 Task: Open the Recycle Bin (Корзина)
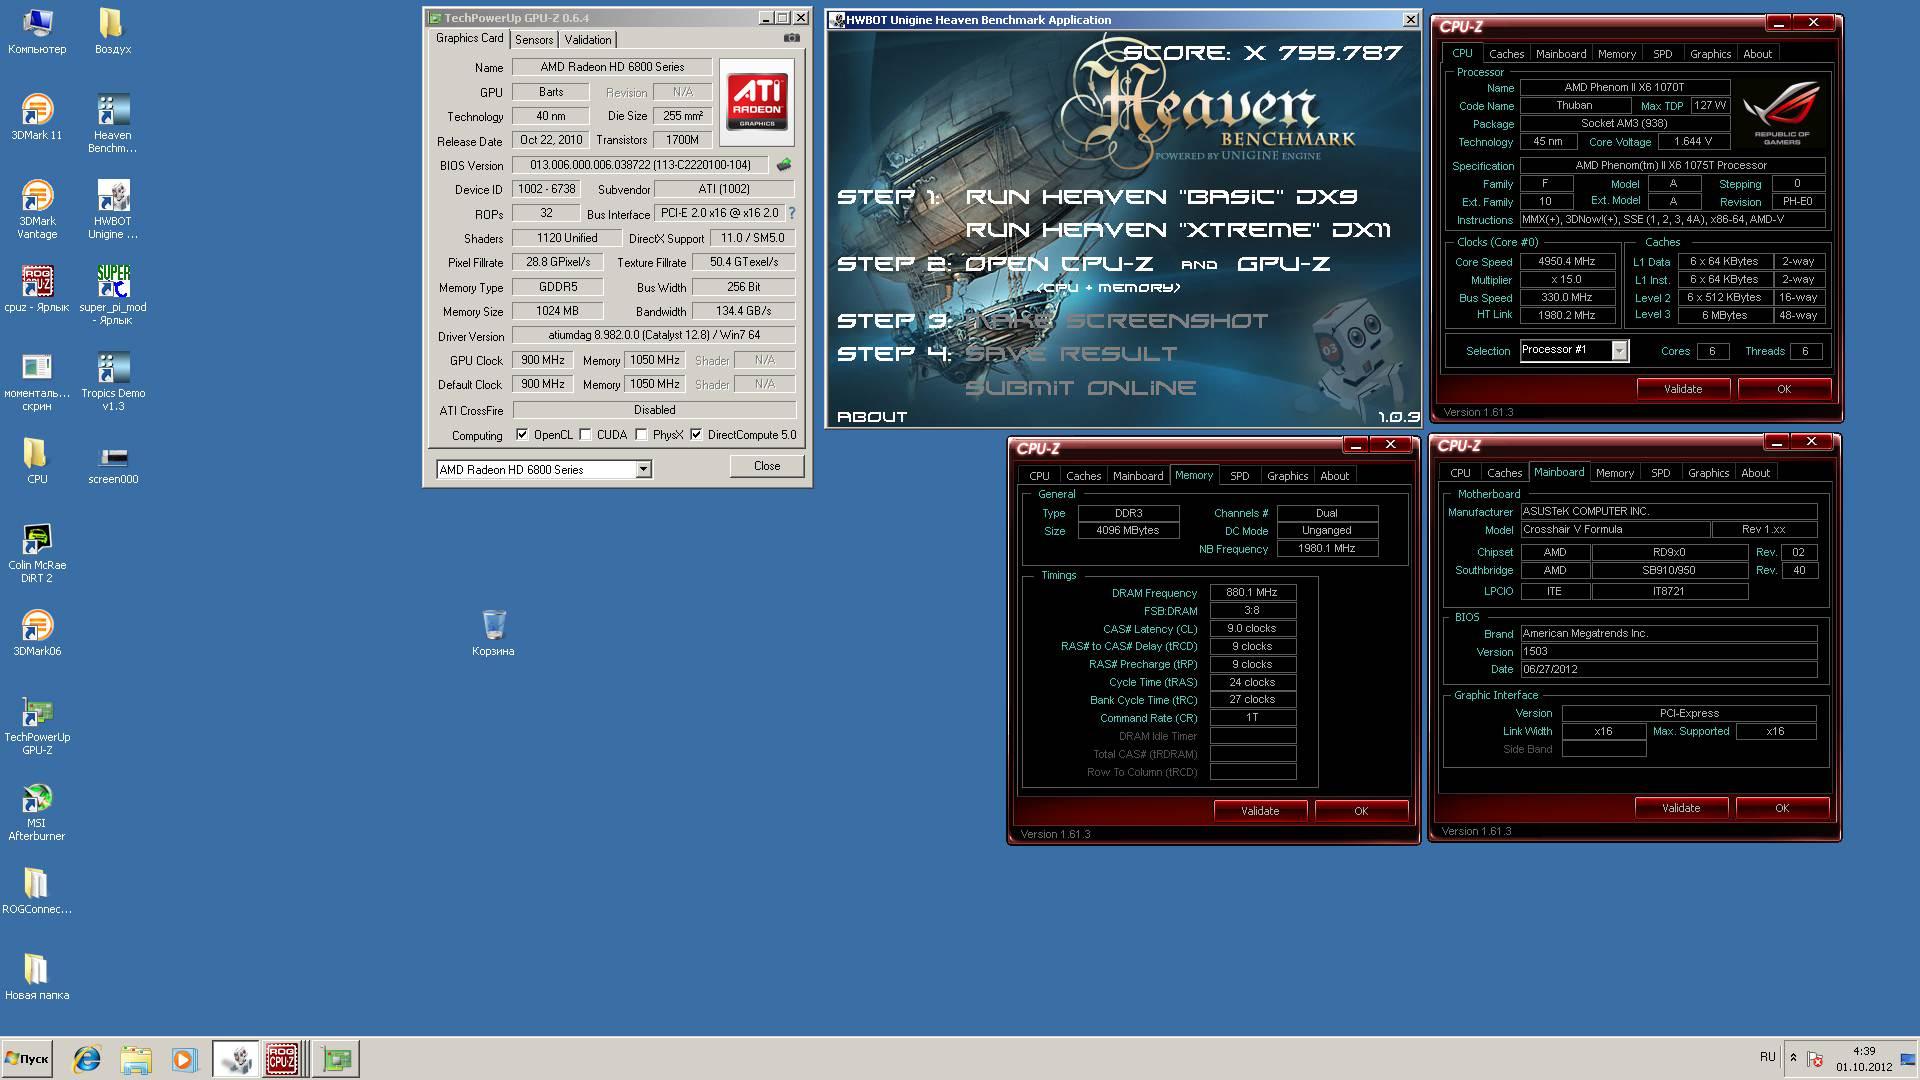click(493, 633)
